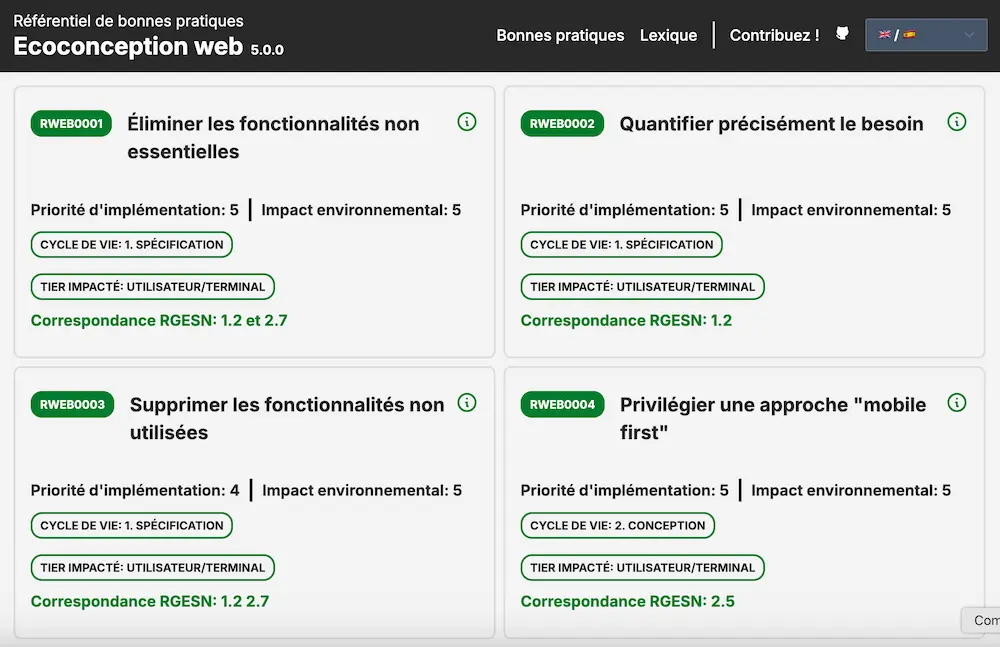Click Impact environnemental: 5 on RWEB0004 card
Screen dimensions: 1000x647
[851, 490]
